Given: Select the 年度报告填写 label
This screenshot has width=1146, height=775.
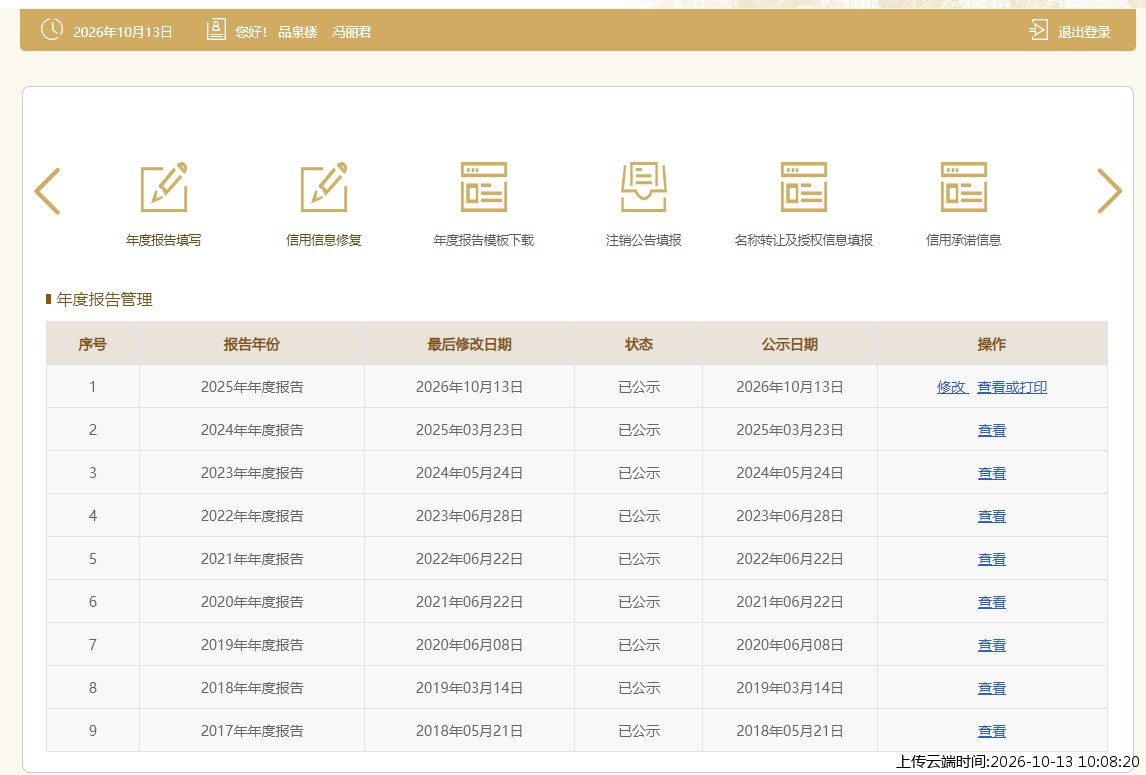Looking at the screenshot, I should pyautogui.click(x=164, y=240).
